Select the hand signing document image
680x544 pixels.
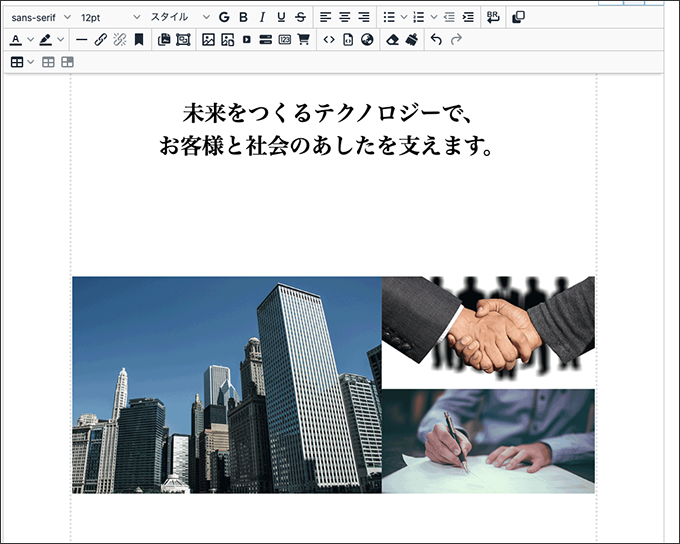pyautogui.click(x=488, y=441)
